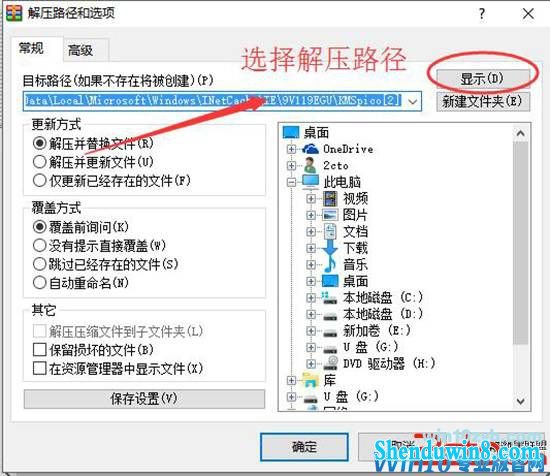The height and width of the screenshot is (476, 550).
Task: Enable 保留损坏的文件(B) checkbox
Action: tap(39, 350)
